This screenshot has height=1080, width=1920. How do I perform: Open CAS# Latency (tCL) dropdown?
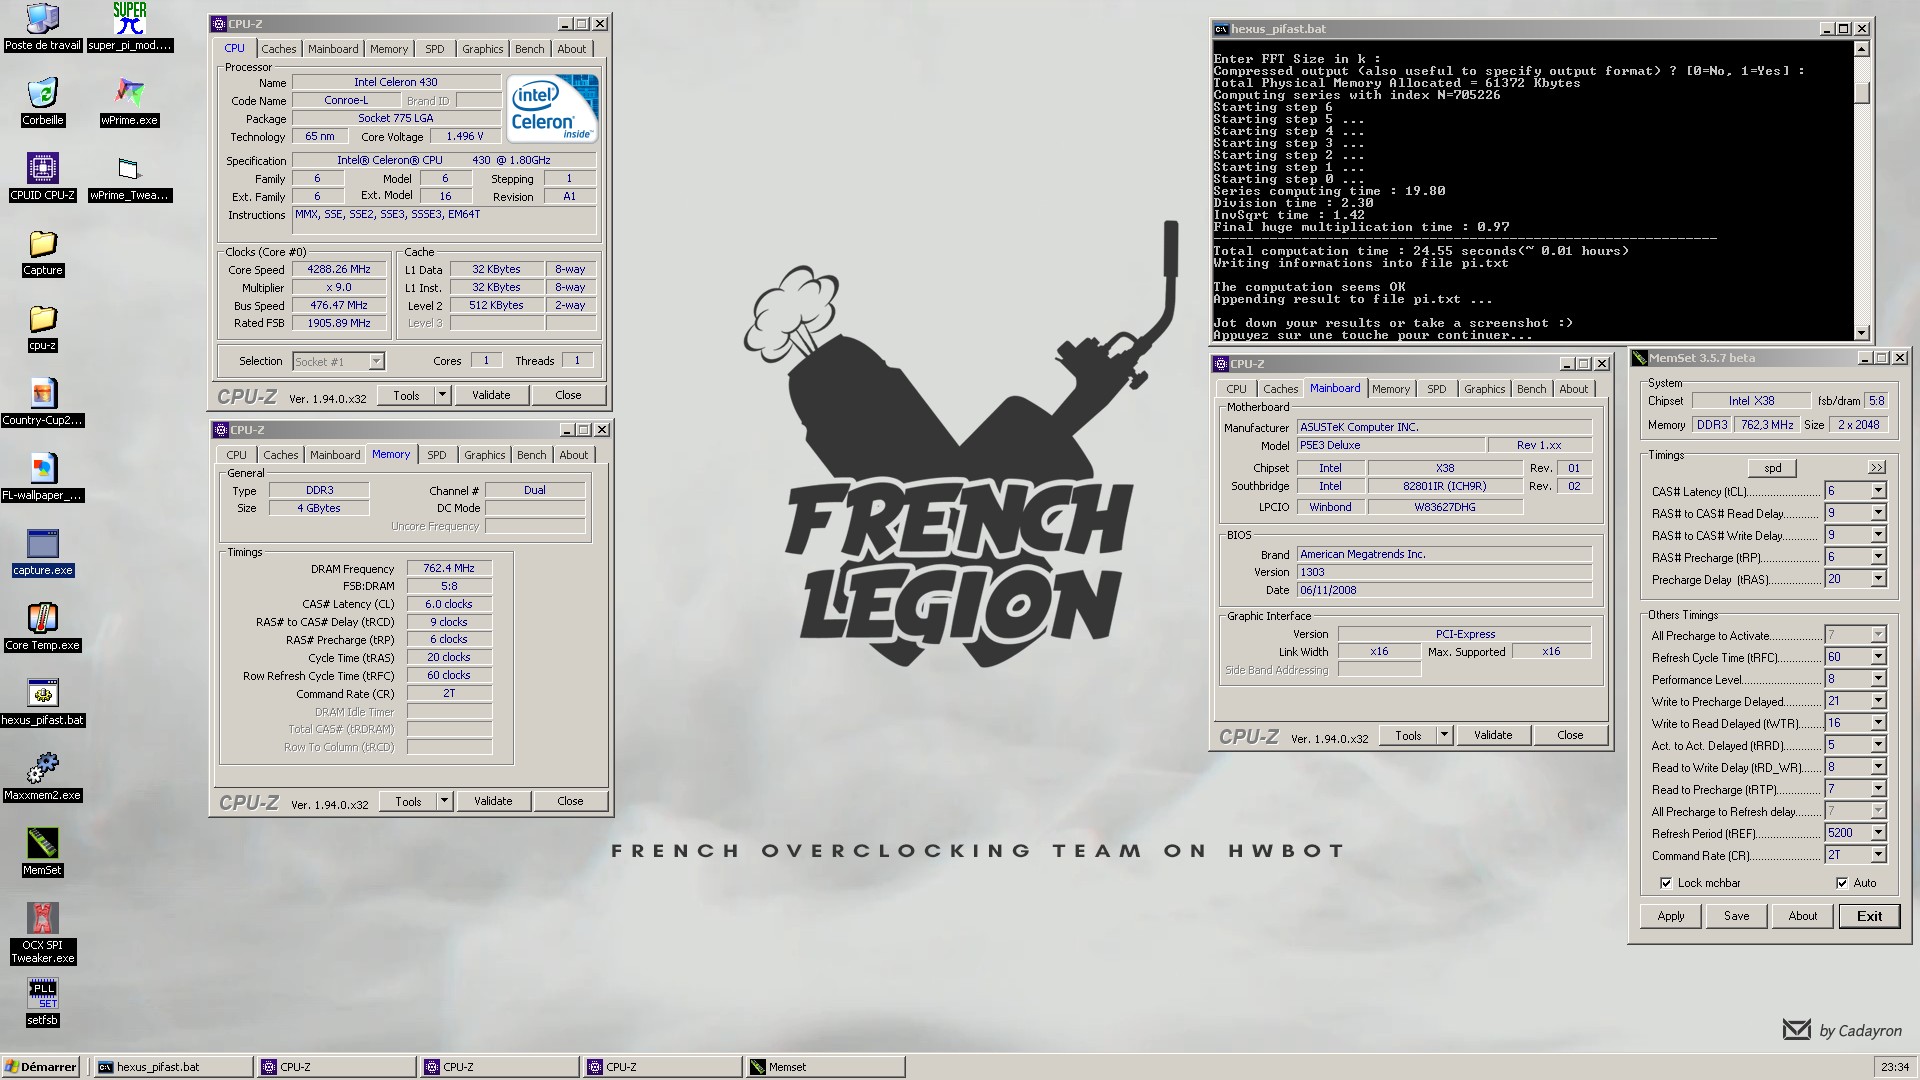pos(1878,491)
